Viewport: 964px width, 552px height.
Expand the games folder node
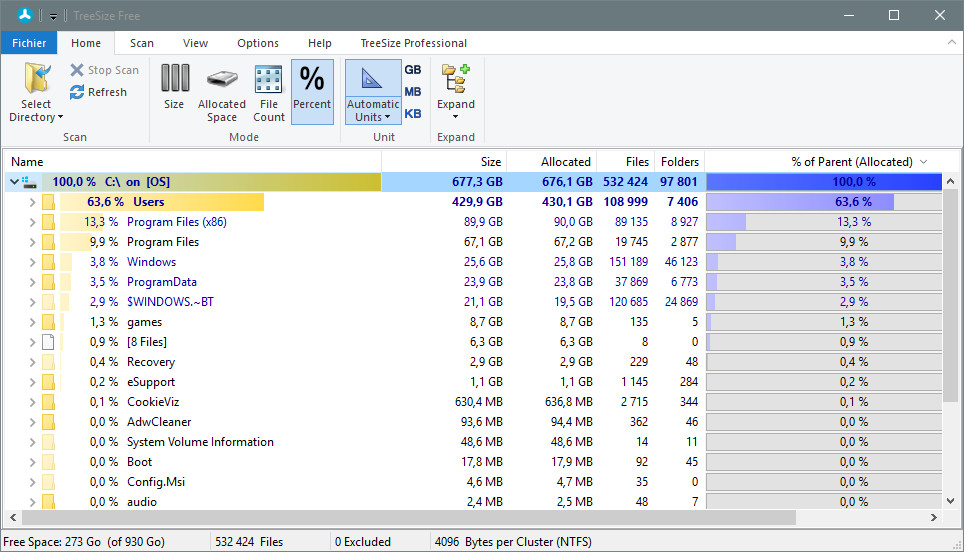click(32, 322)
